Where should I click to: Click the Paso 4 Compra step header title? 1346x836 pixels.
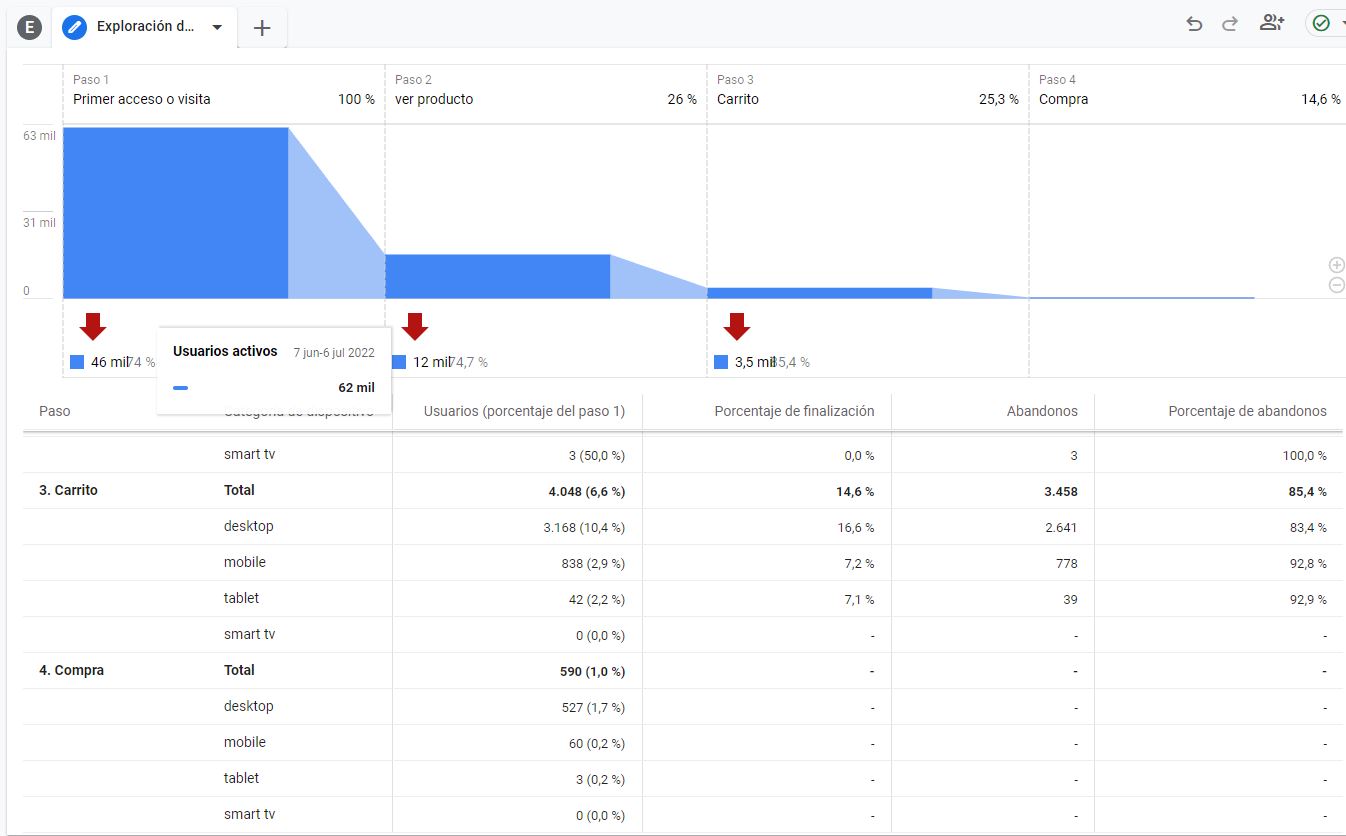pos(1063,99)
